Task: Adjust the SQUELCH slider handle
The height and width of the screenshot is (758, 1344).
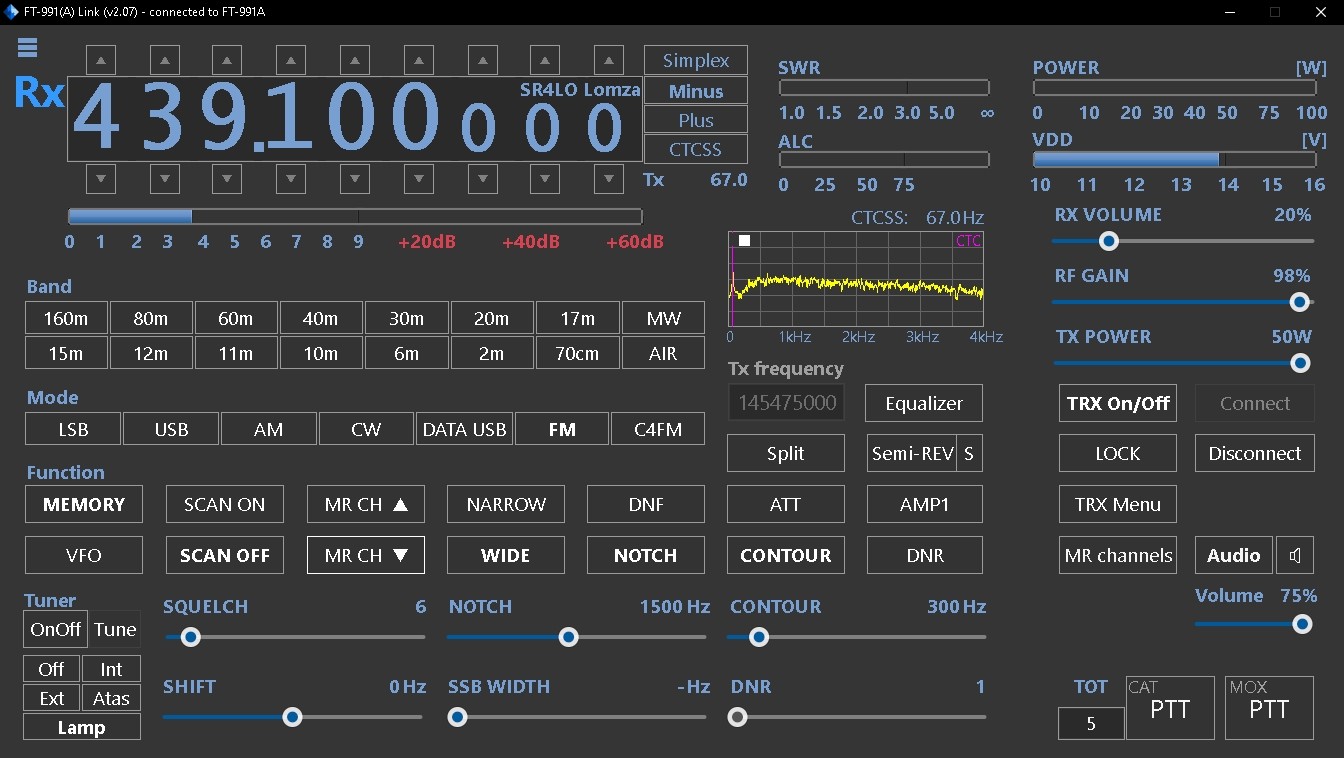Action: (190, 637)
